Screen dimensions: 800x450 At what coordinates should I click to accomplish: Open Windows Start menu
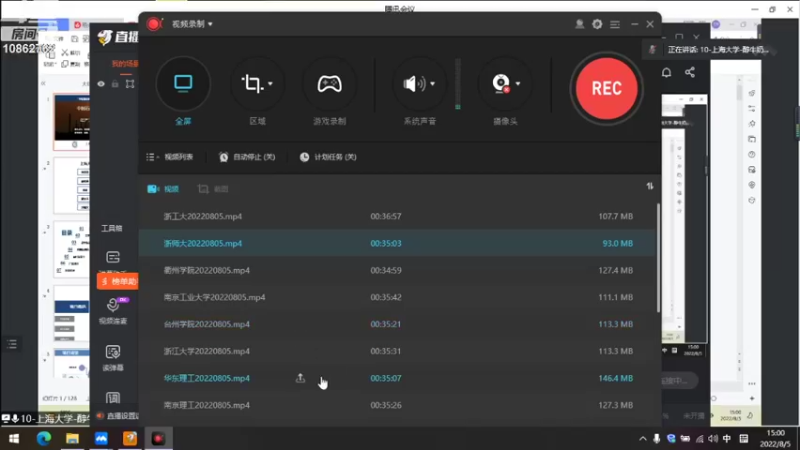point(14,438)
